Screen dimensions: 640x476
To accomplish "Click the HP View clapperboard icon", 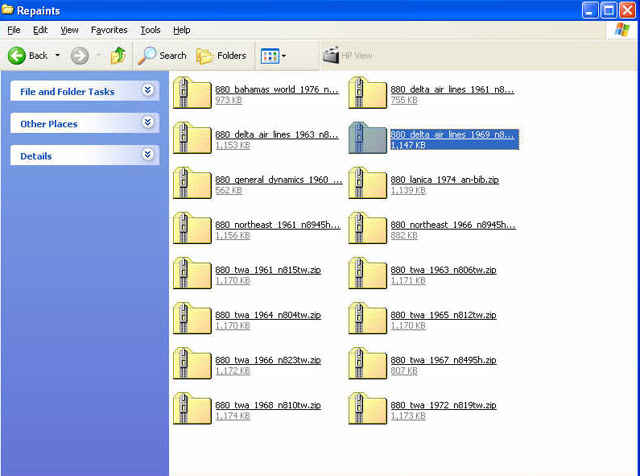I will point(331,55).
